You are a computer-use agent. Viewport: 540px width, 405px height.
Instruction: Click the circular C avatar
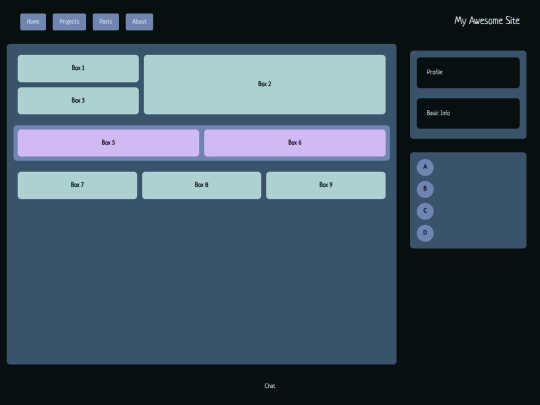425,211
